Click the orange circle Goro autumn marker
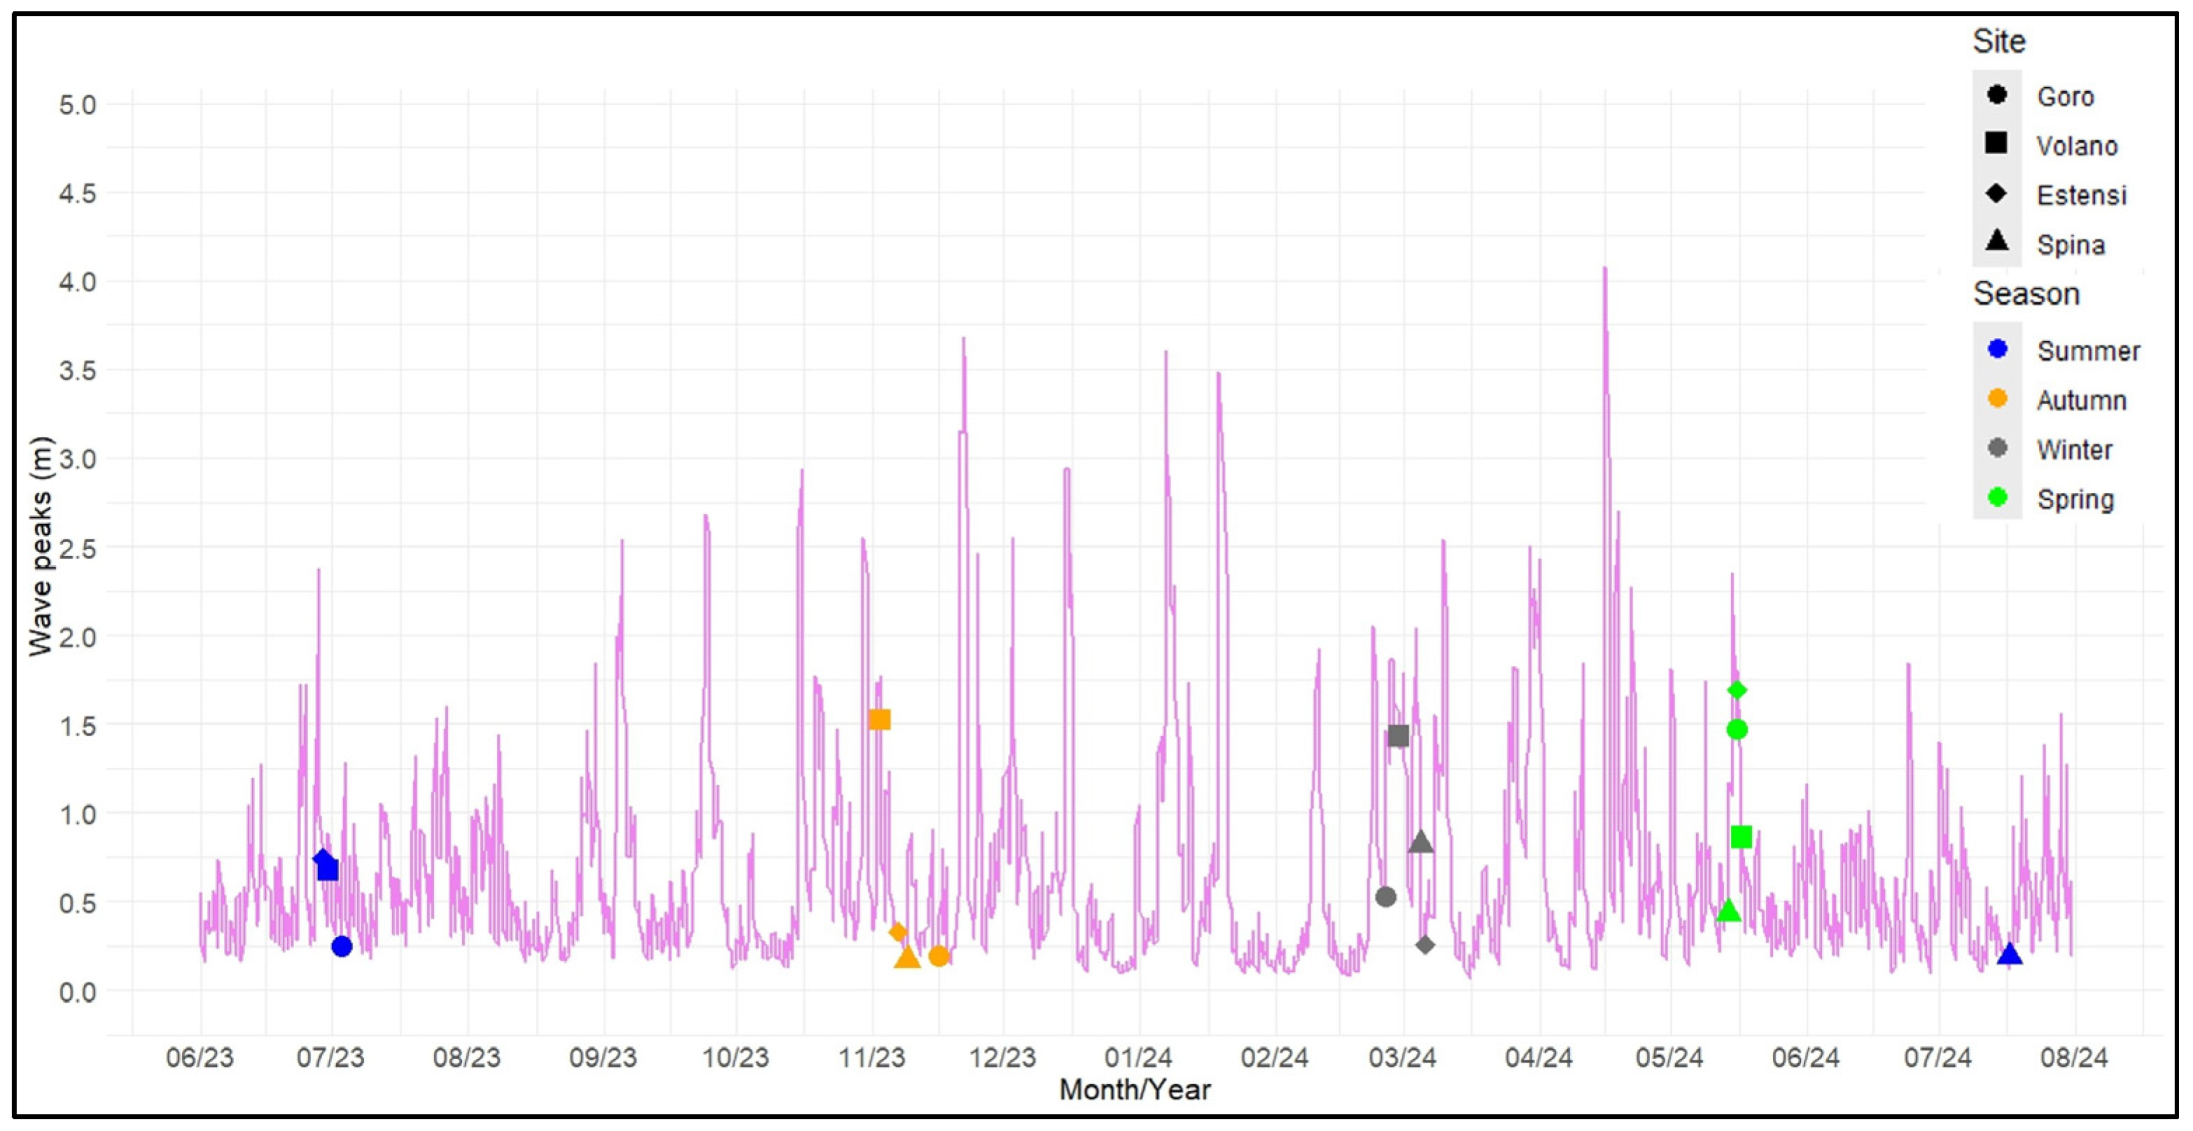Viewport: 2193px width, 1131px height. click(938, 957)
